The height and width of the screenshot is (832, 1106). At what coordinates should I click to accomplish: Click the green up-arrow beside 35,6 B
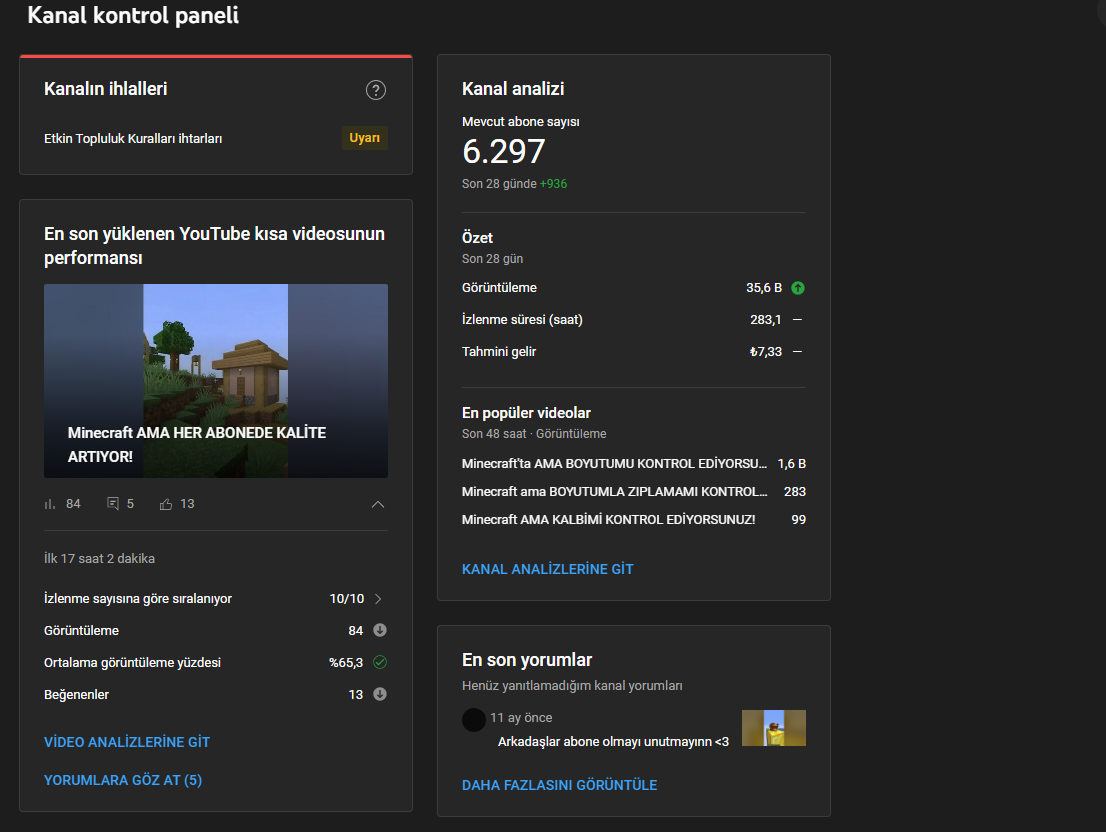[798, 288]
